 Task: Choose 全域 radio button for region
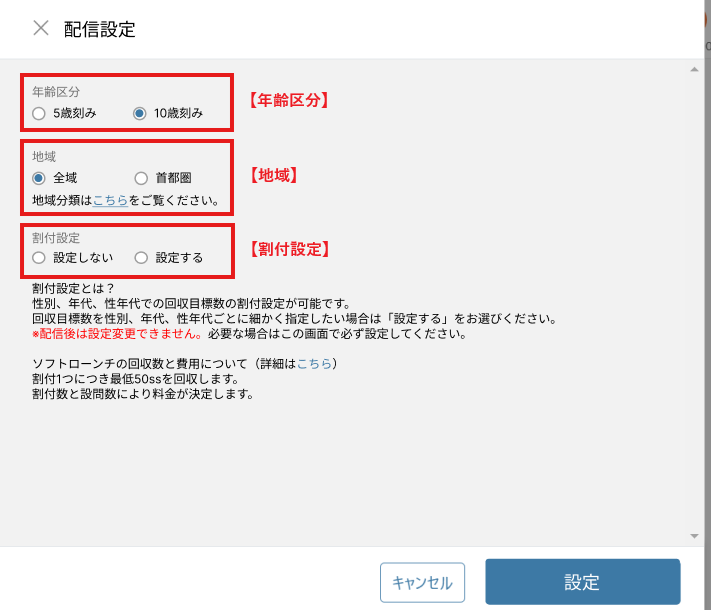(x=39, y=178)
